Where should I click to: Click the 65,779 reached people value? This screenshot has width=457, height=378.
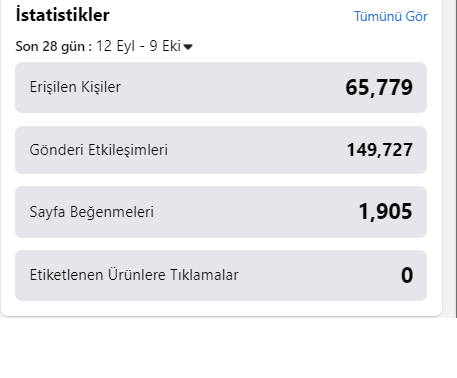(x=379, y=88)
